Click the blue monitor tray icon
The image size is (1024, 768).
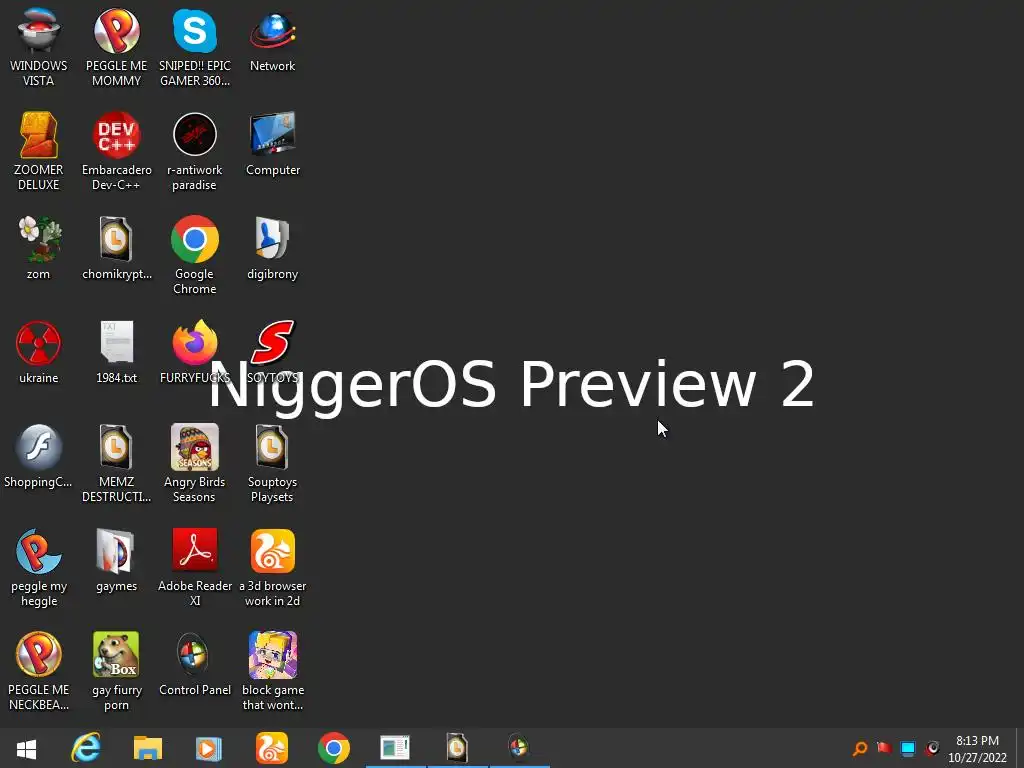(x=908, y=748)
